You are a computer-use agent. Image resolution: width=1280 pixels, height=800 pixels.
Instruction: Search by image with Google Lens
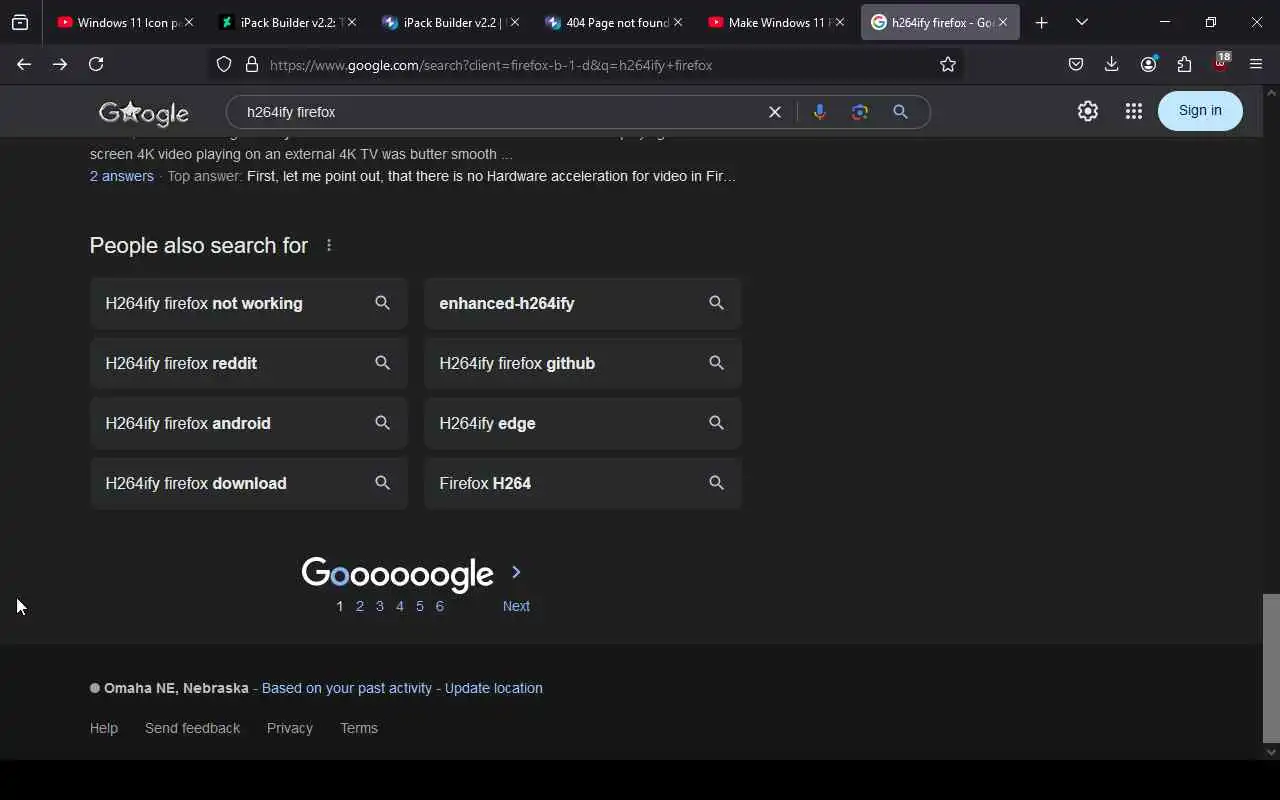pos(860,112)
